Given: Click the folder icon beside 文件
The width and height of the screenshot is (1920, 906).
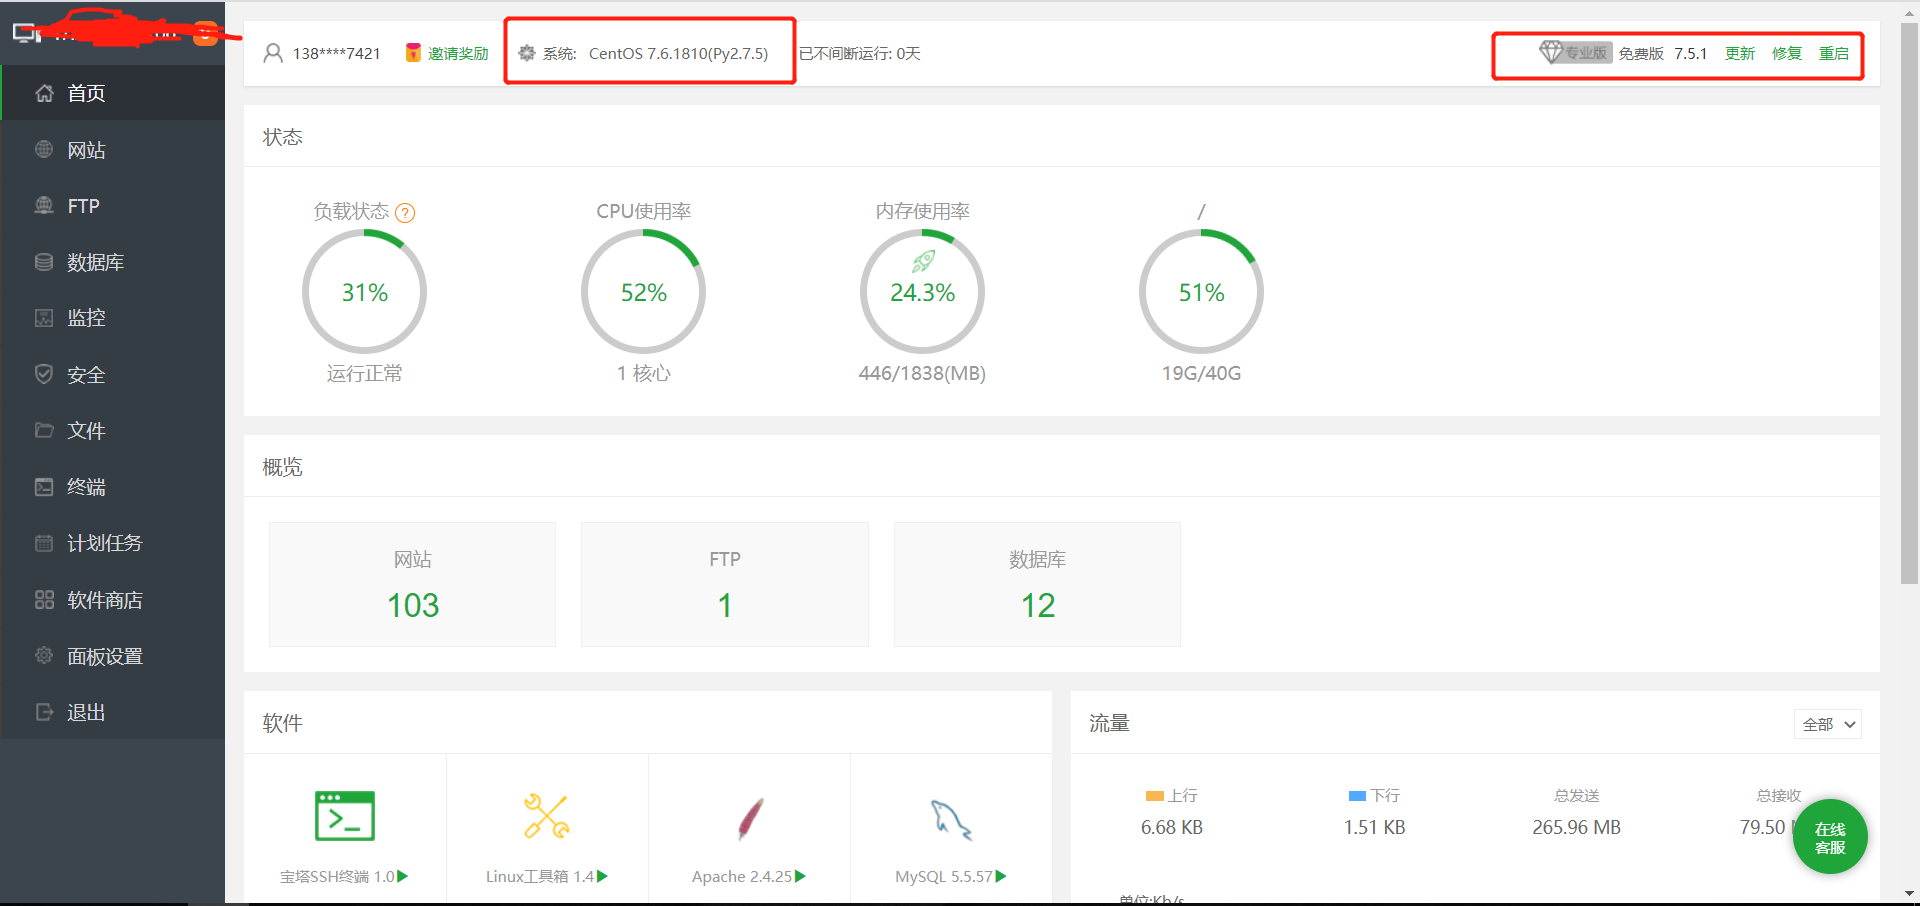Looking at the screenshot, I should click(44, 430).
